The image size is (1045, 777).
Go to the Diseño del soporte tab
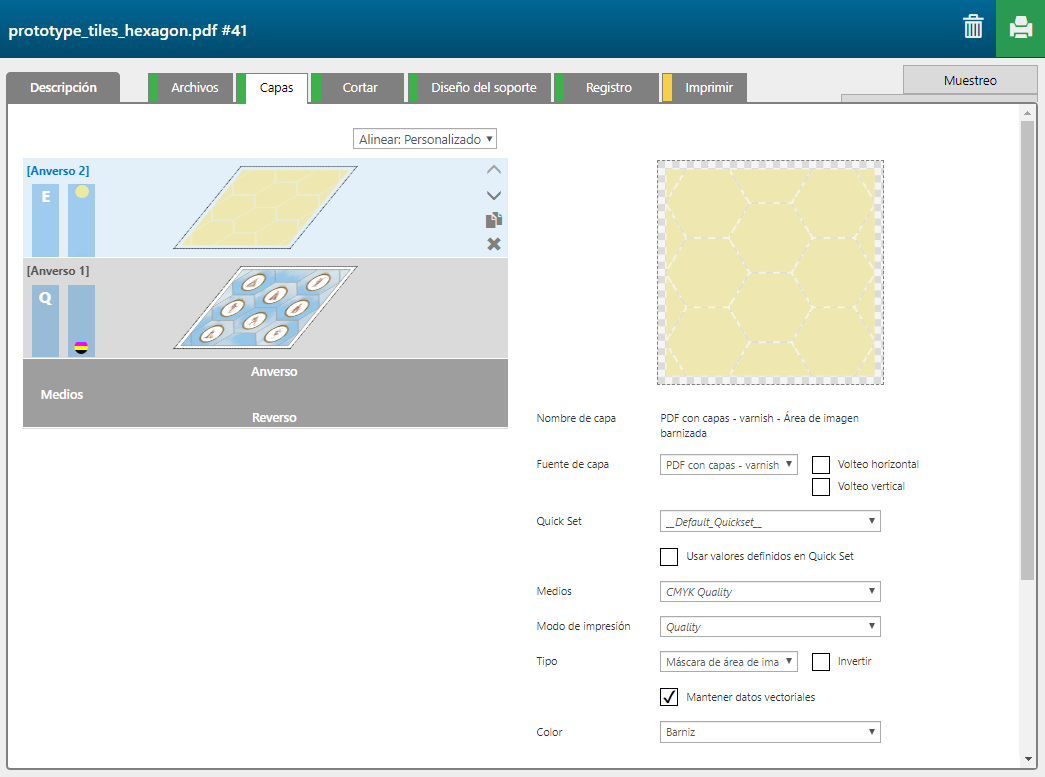click(x=483, y=88)
